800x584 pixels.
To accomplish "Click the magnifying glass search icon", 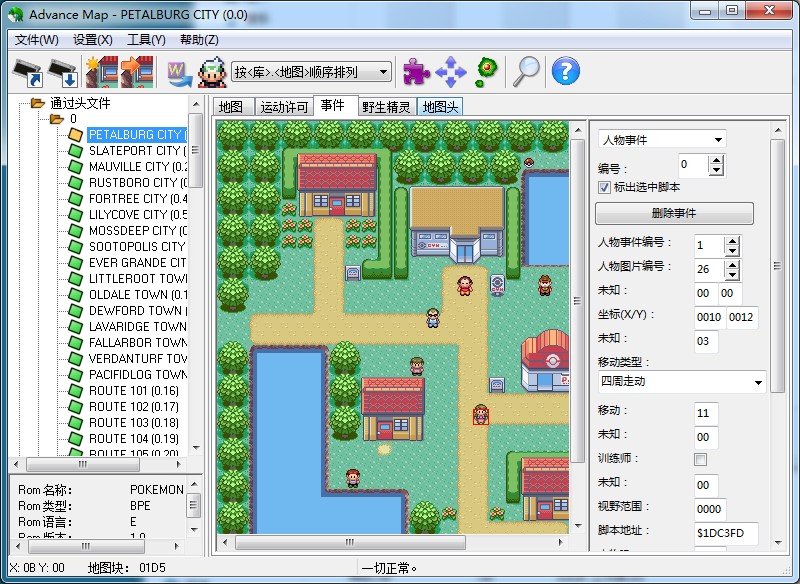I will 526,71.
